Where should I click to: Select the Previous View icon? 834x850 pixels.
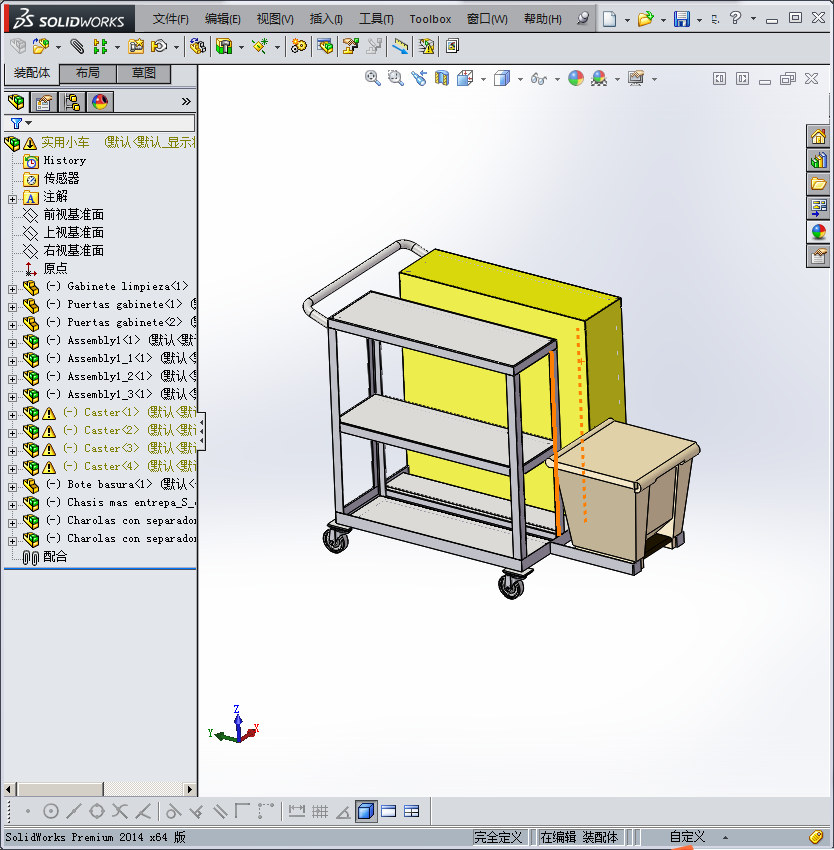(x=419, y=79)
